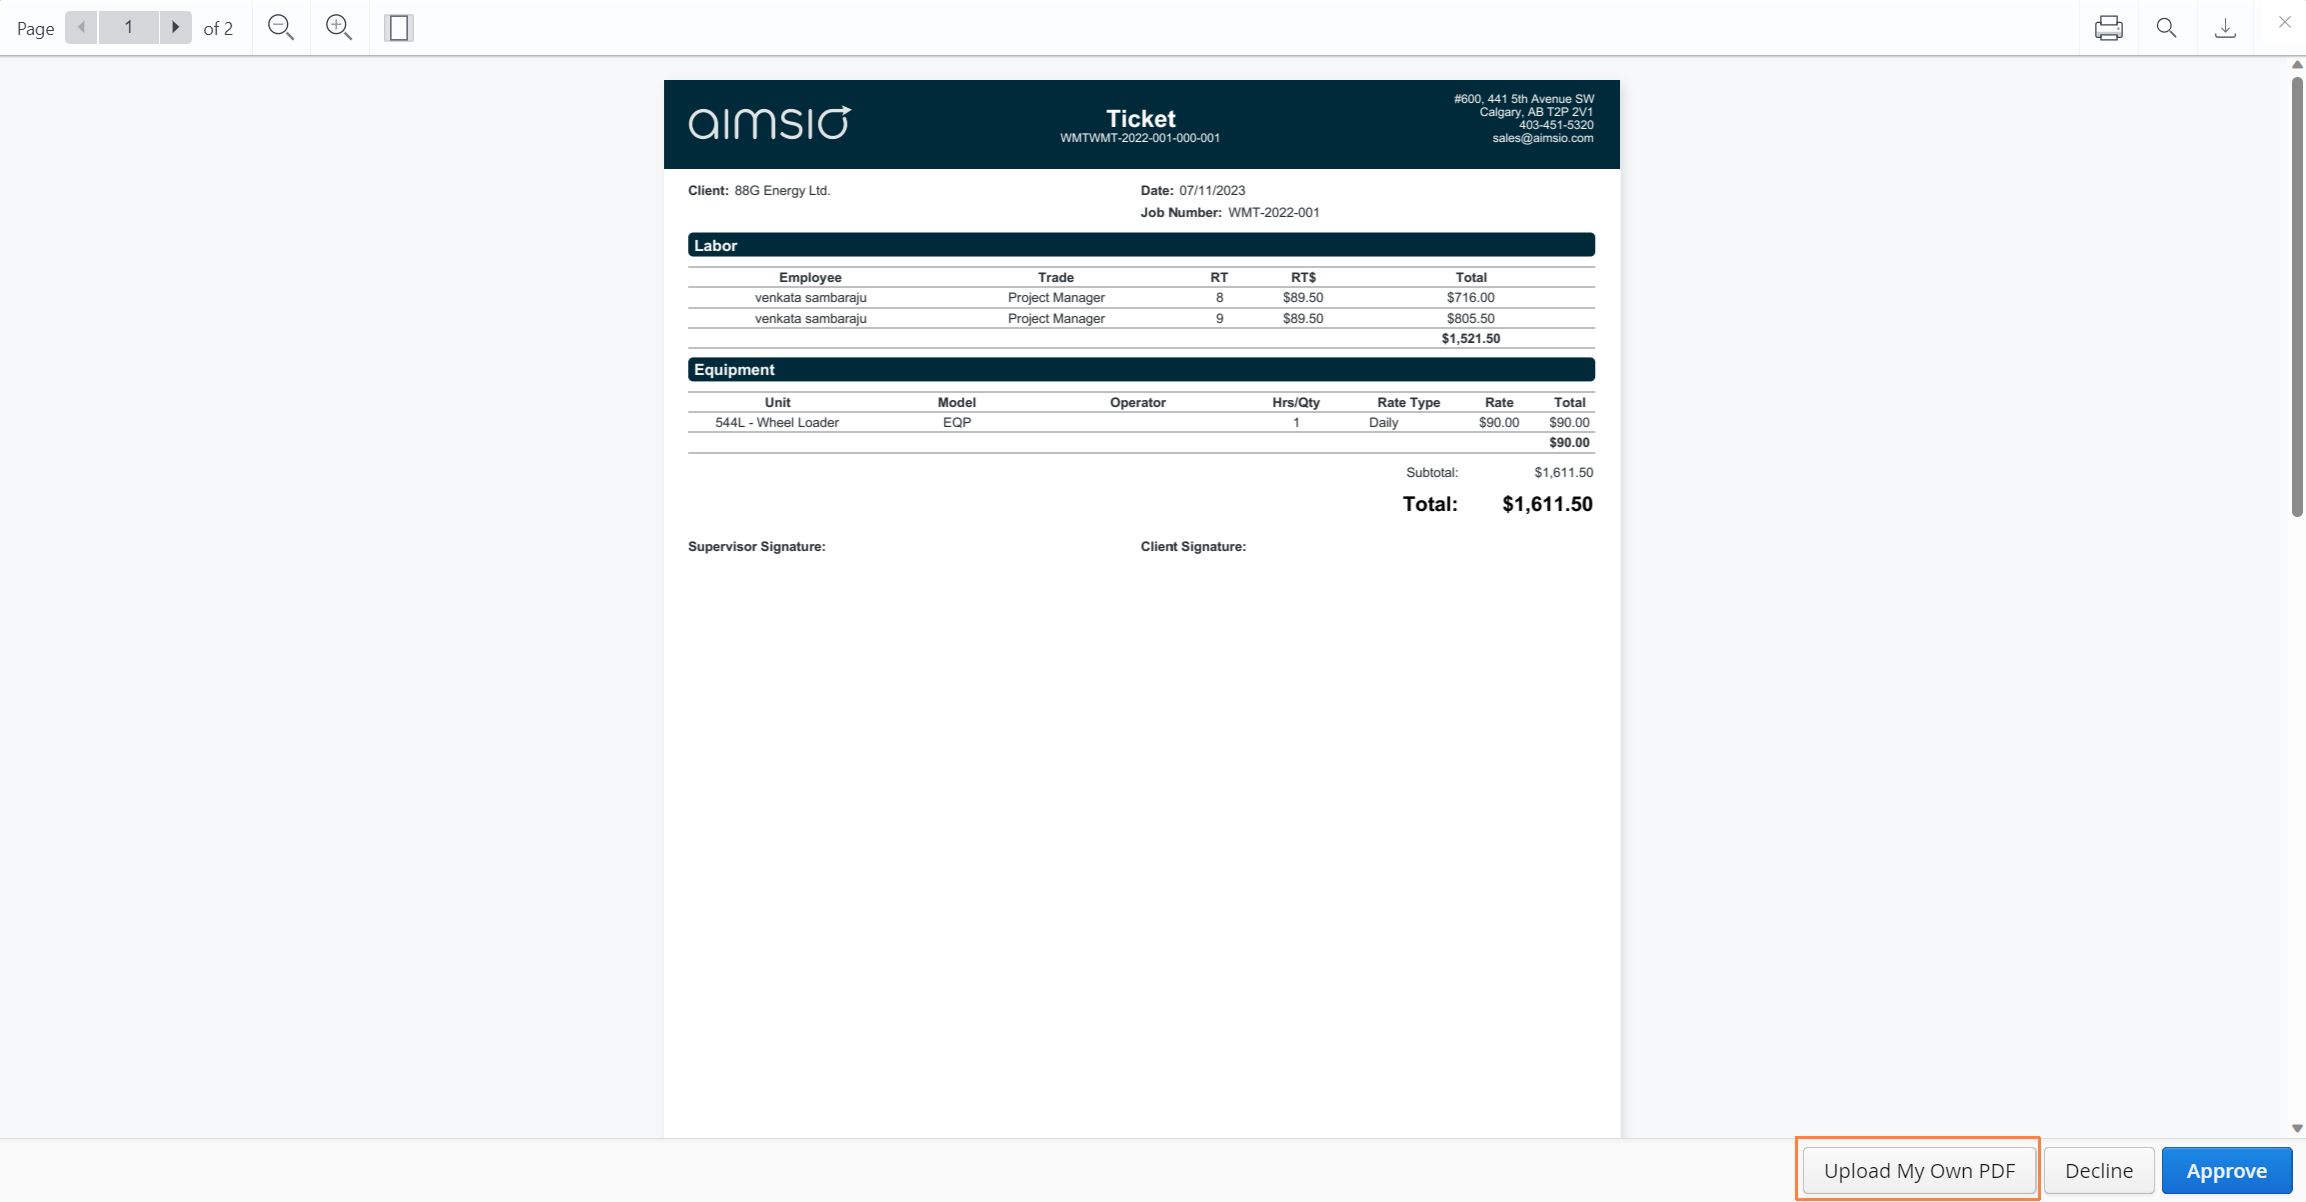Click the client name 88G Energy Ltd.

click(x=782, y=190)
